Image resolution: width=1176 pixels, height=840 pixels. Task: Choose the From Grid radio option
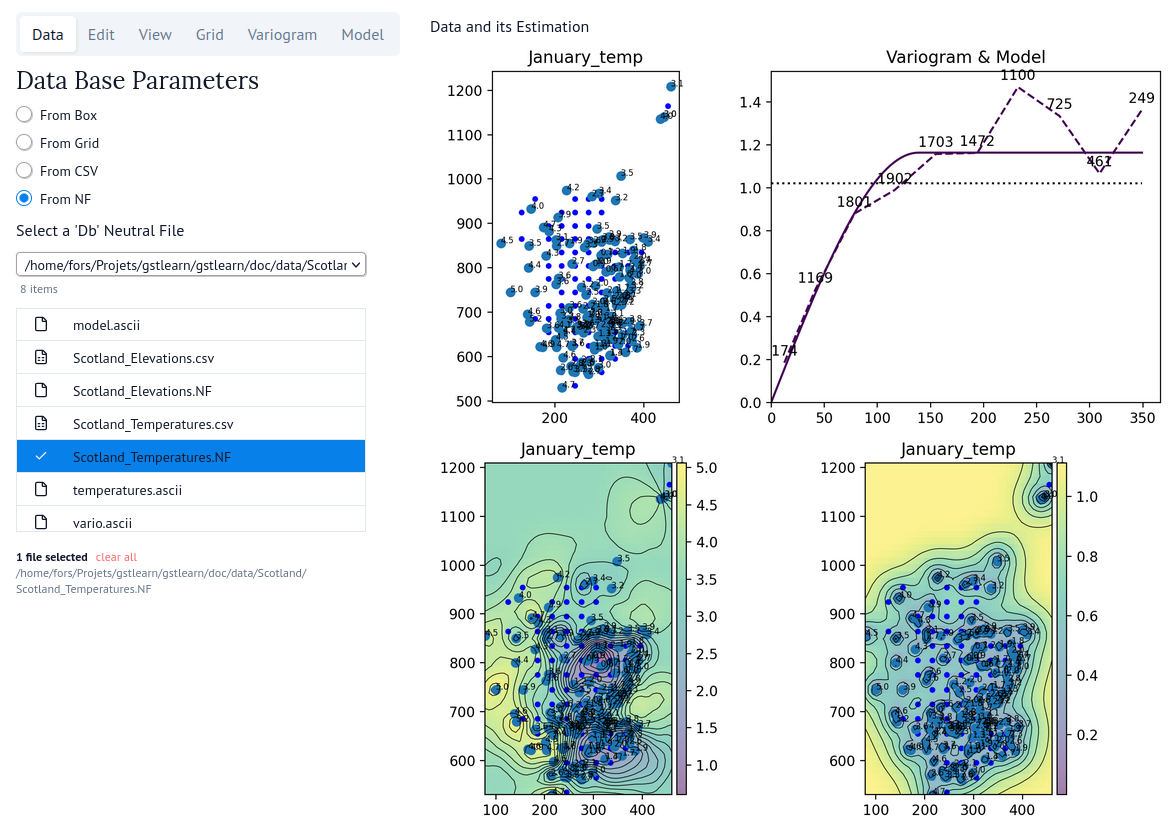coord(25,143)
